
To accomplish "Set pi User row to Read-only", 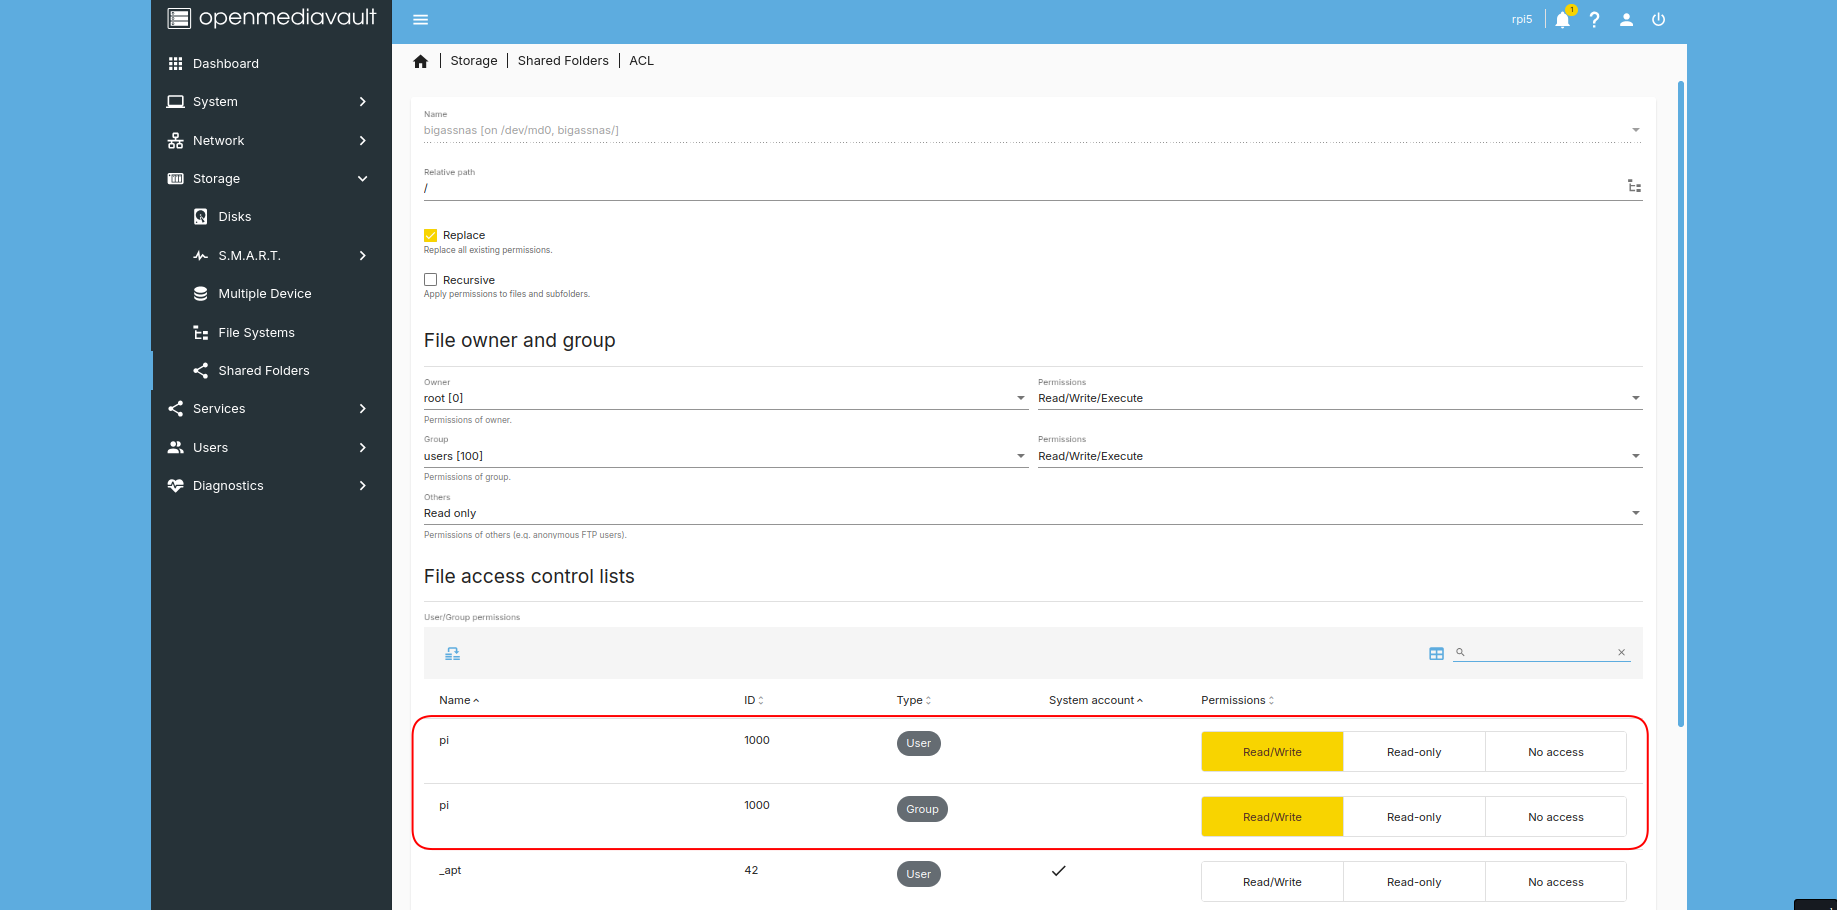I will [x=1414, y=752].
